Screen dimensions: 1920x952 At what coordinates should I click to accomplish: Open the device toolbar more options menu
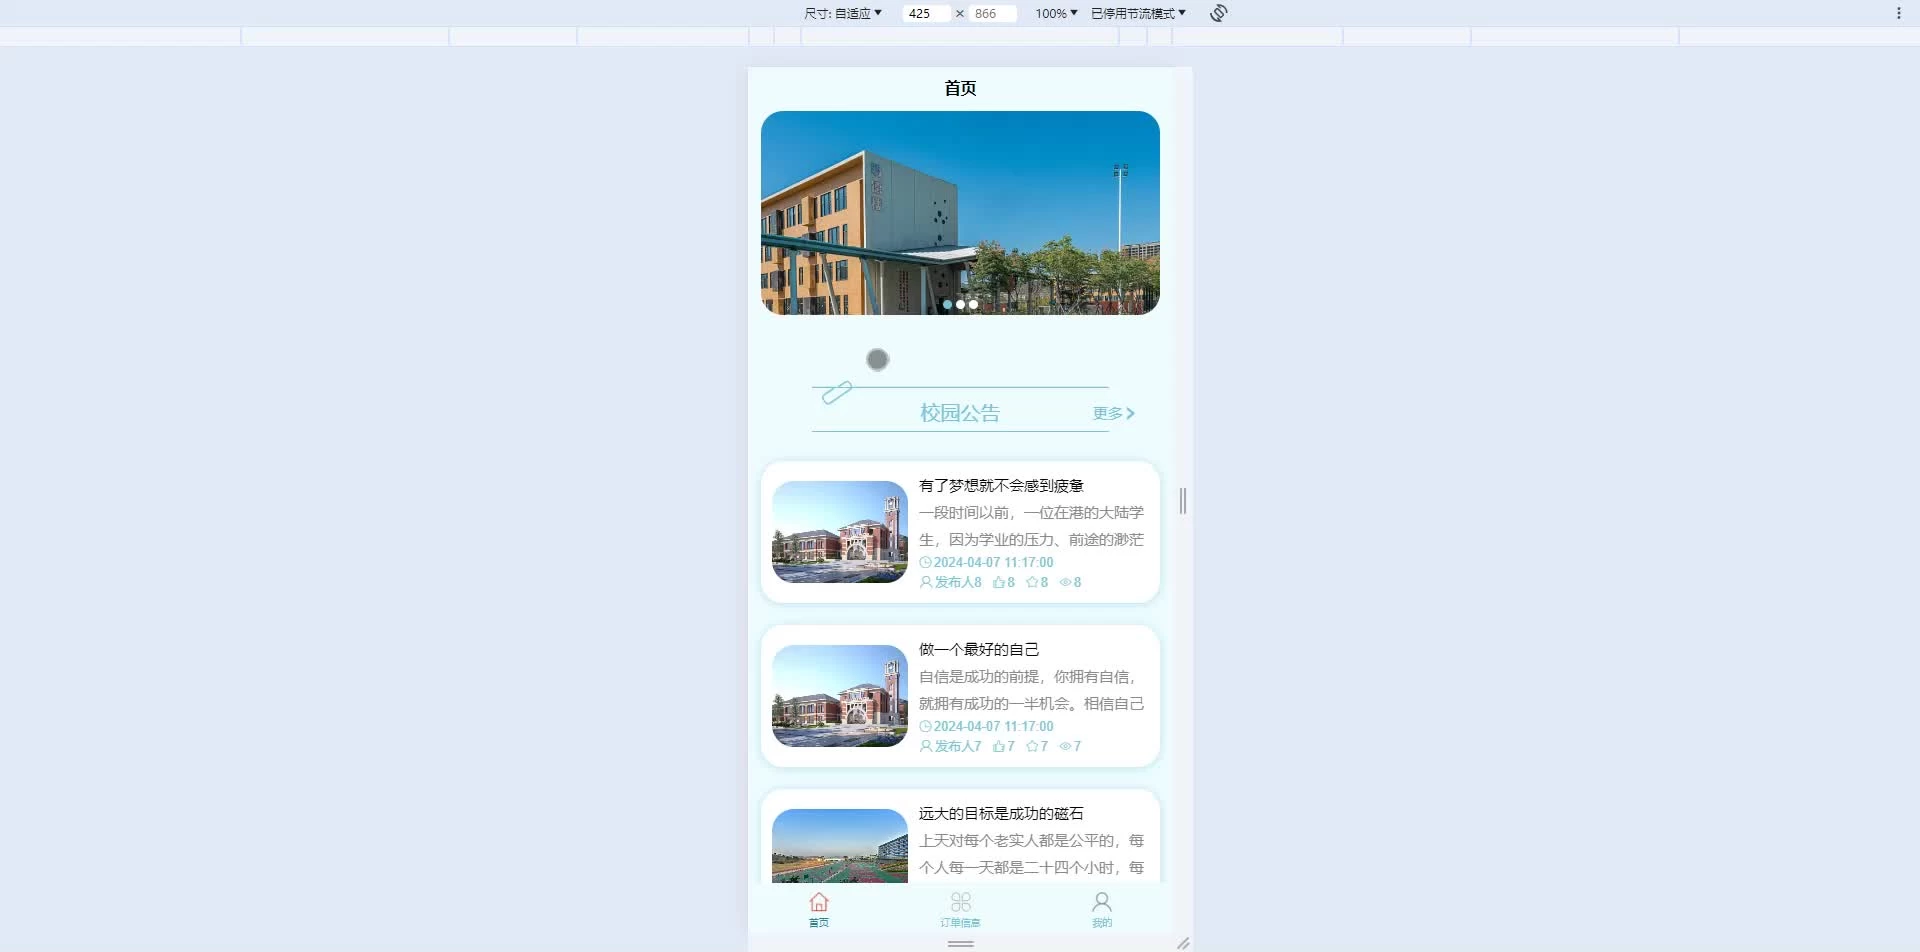(1899, 13)
